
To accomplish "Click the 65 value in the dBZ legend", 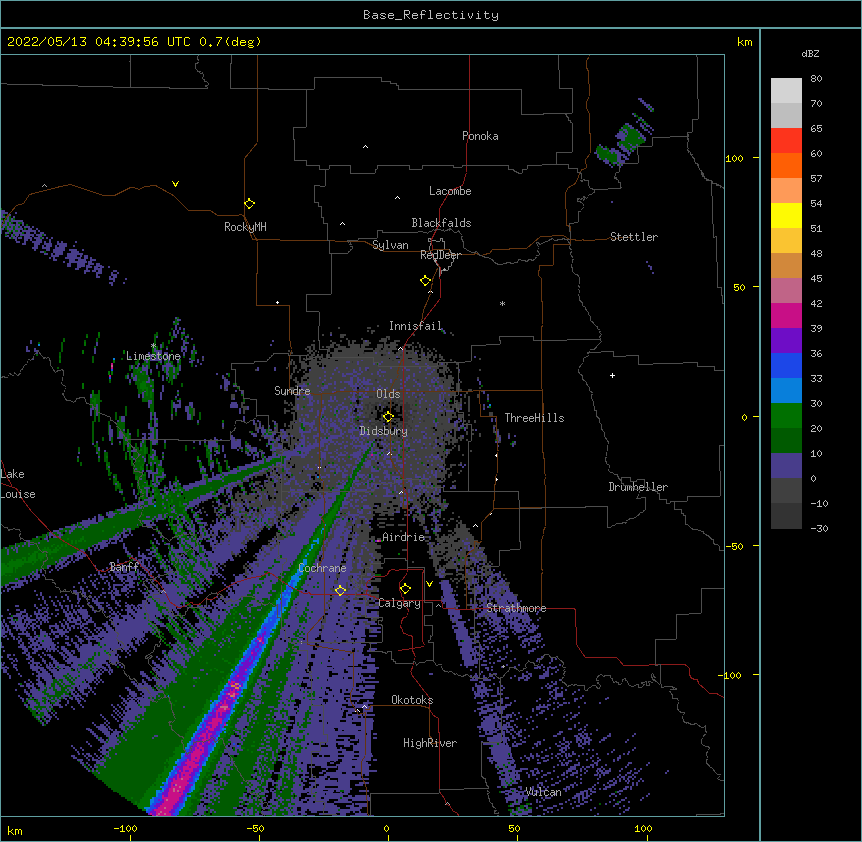I will (x=816, y=128).
